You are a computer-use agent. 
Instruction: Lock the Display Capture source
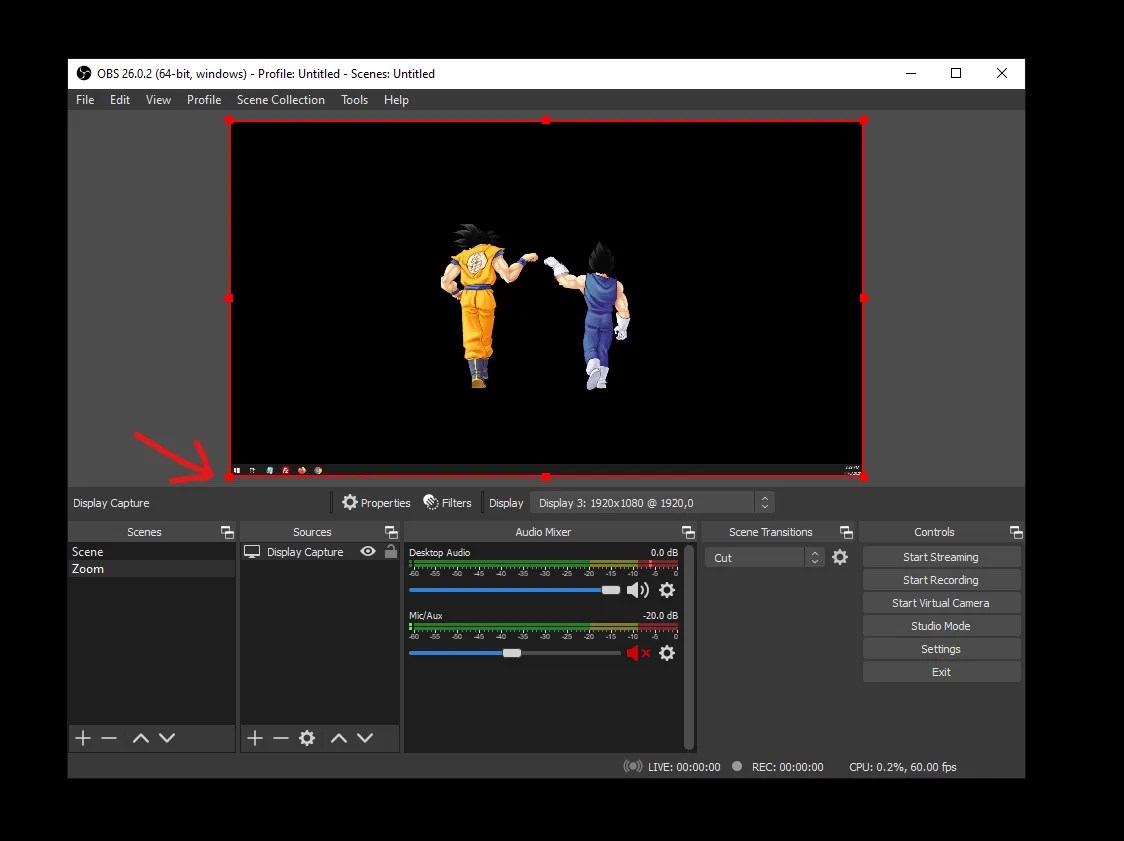pos(390,551)
